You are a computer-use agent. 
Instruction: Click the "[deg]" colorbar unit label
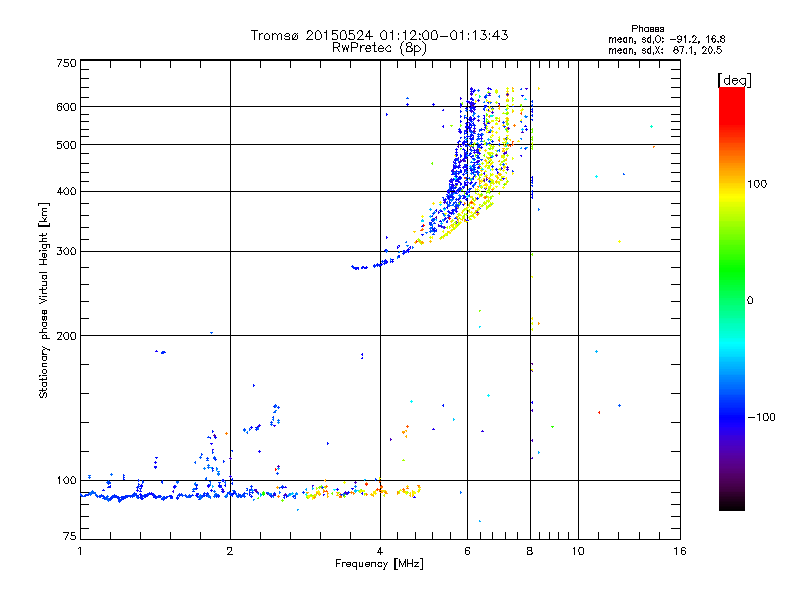(x=734, y=80)
